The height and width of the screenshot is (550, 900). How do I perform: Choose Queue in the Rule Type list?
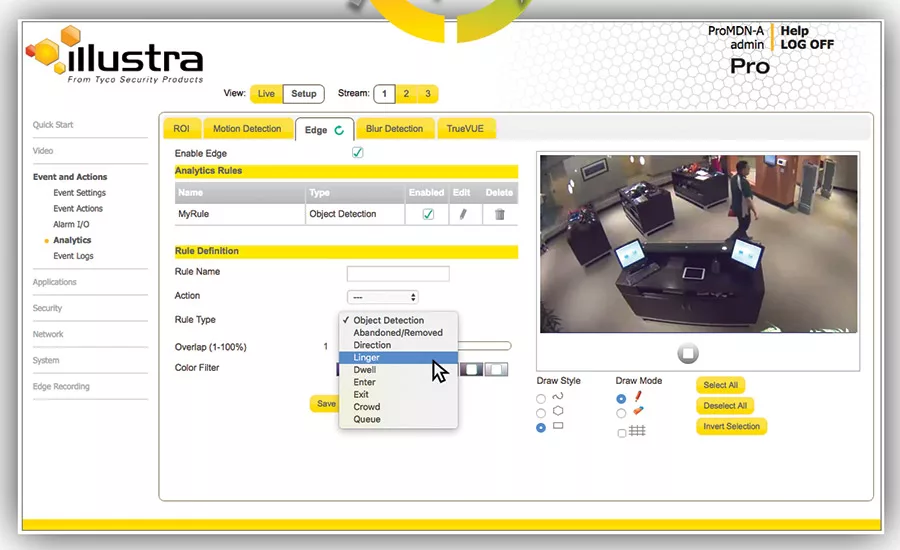(398, 419)
